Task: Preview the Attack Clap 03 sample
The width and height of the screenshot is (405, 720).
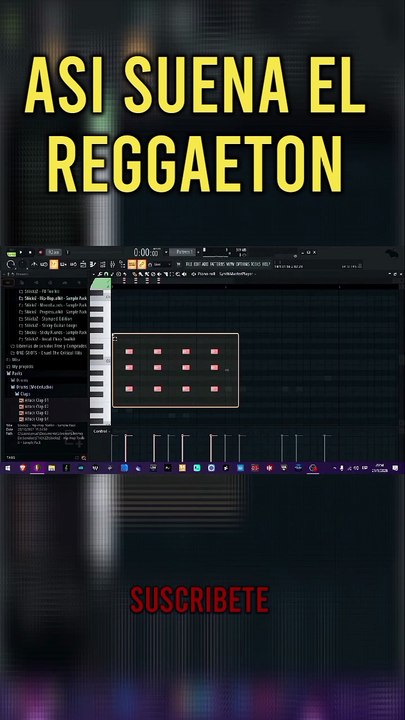Action: tap(34, 413)
